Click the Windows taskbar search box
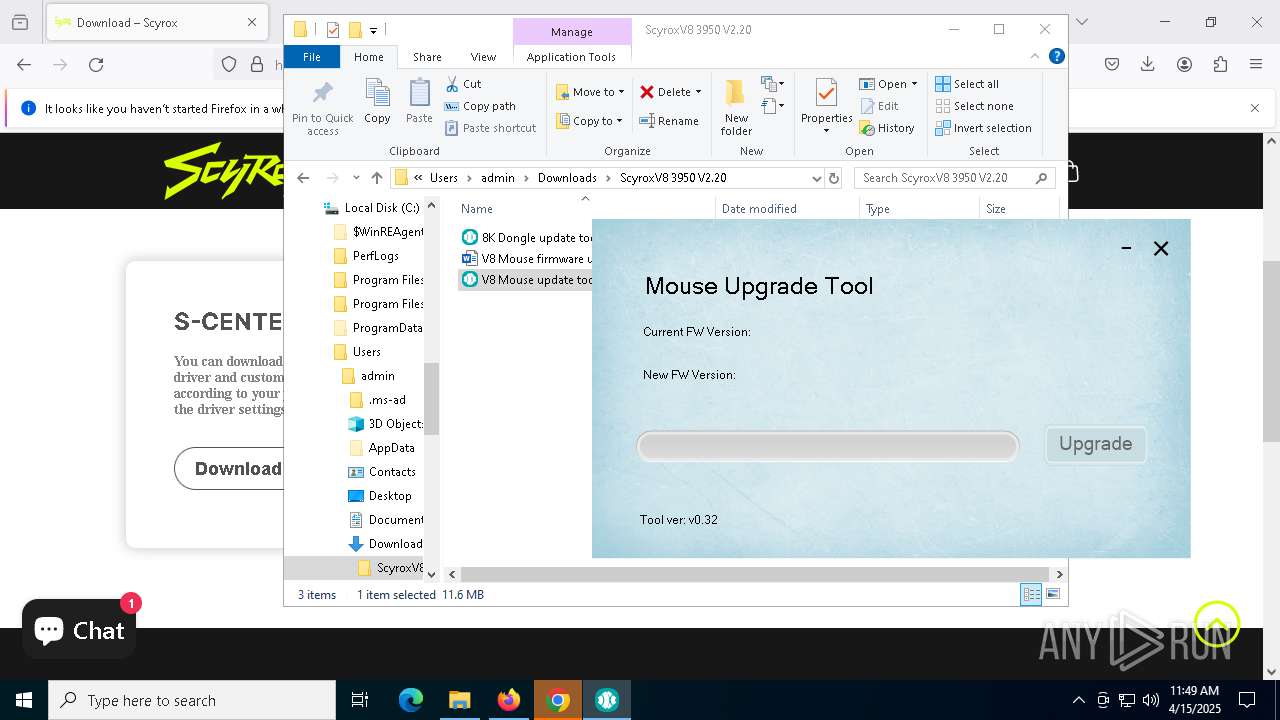 click(192, 700)
